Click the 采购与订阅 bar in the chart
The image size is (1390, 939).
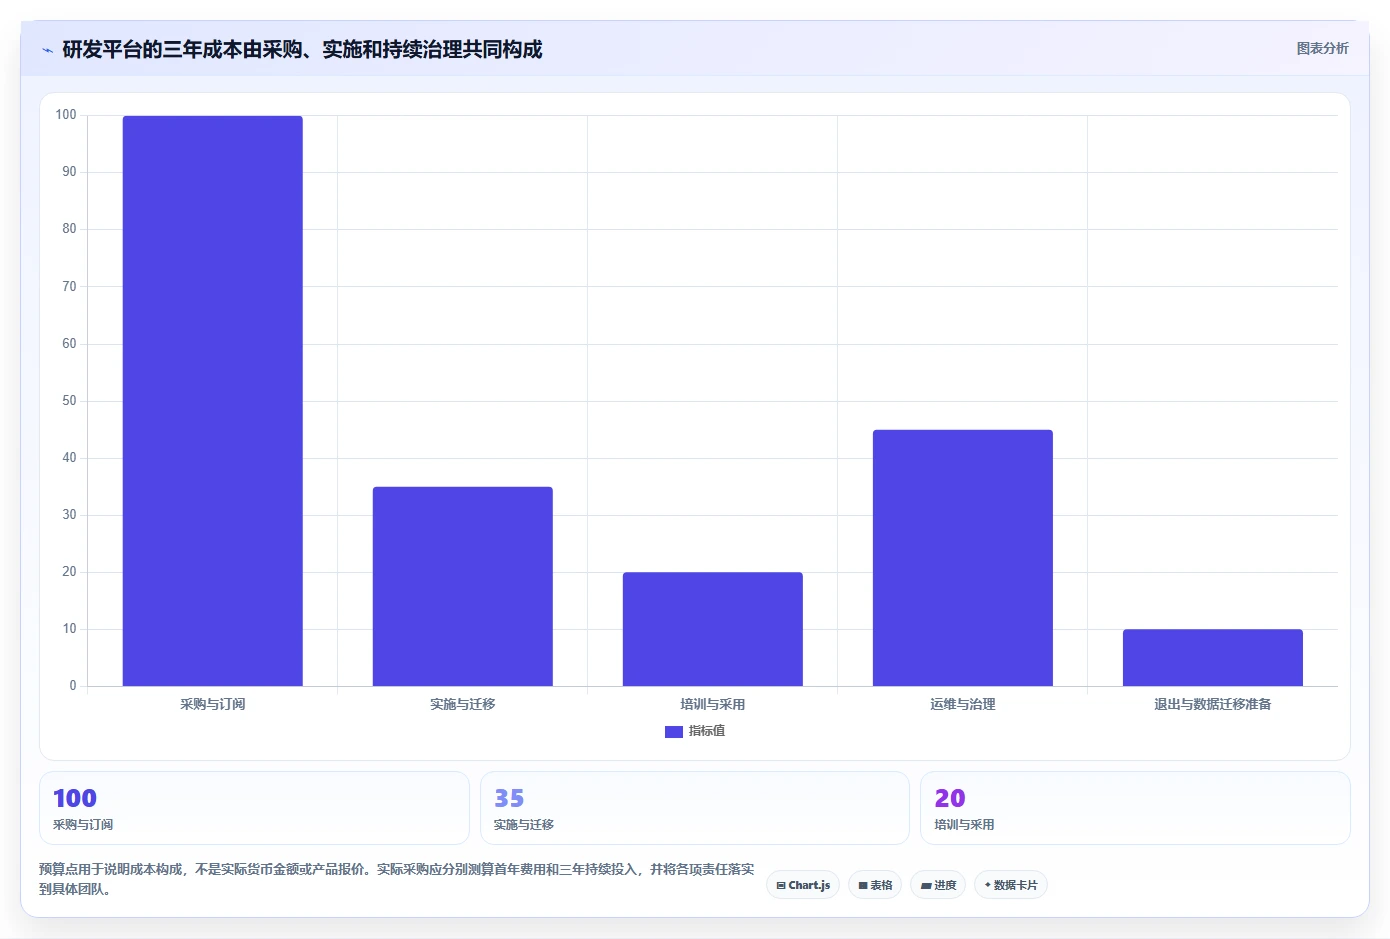pyautogui.click(x=213, y=401)
